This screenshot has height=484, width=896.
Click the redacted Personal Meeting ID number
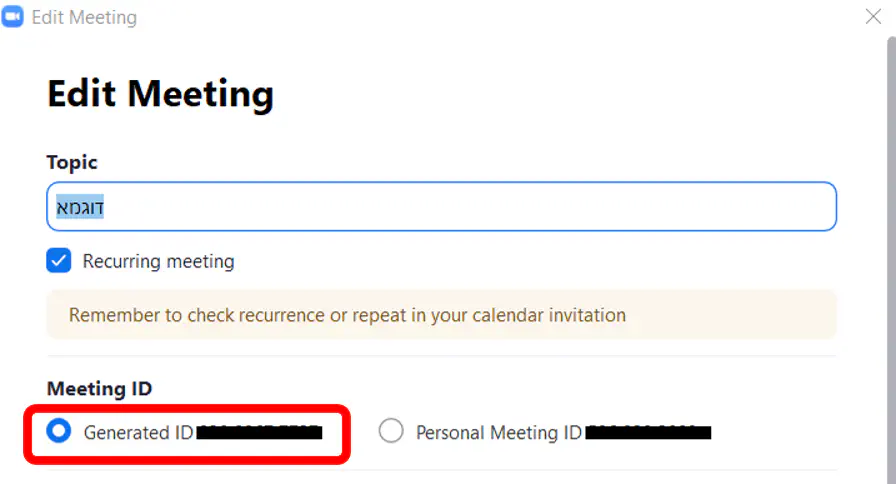[x=648, y=432]
